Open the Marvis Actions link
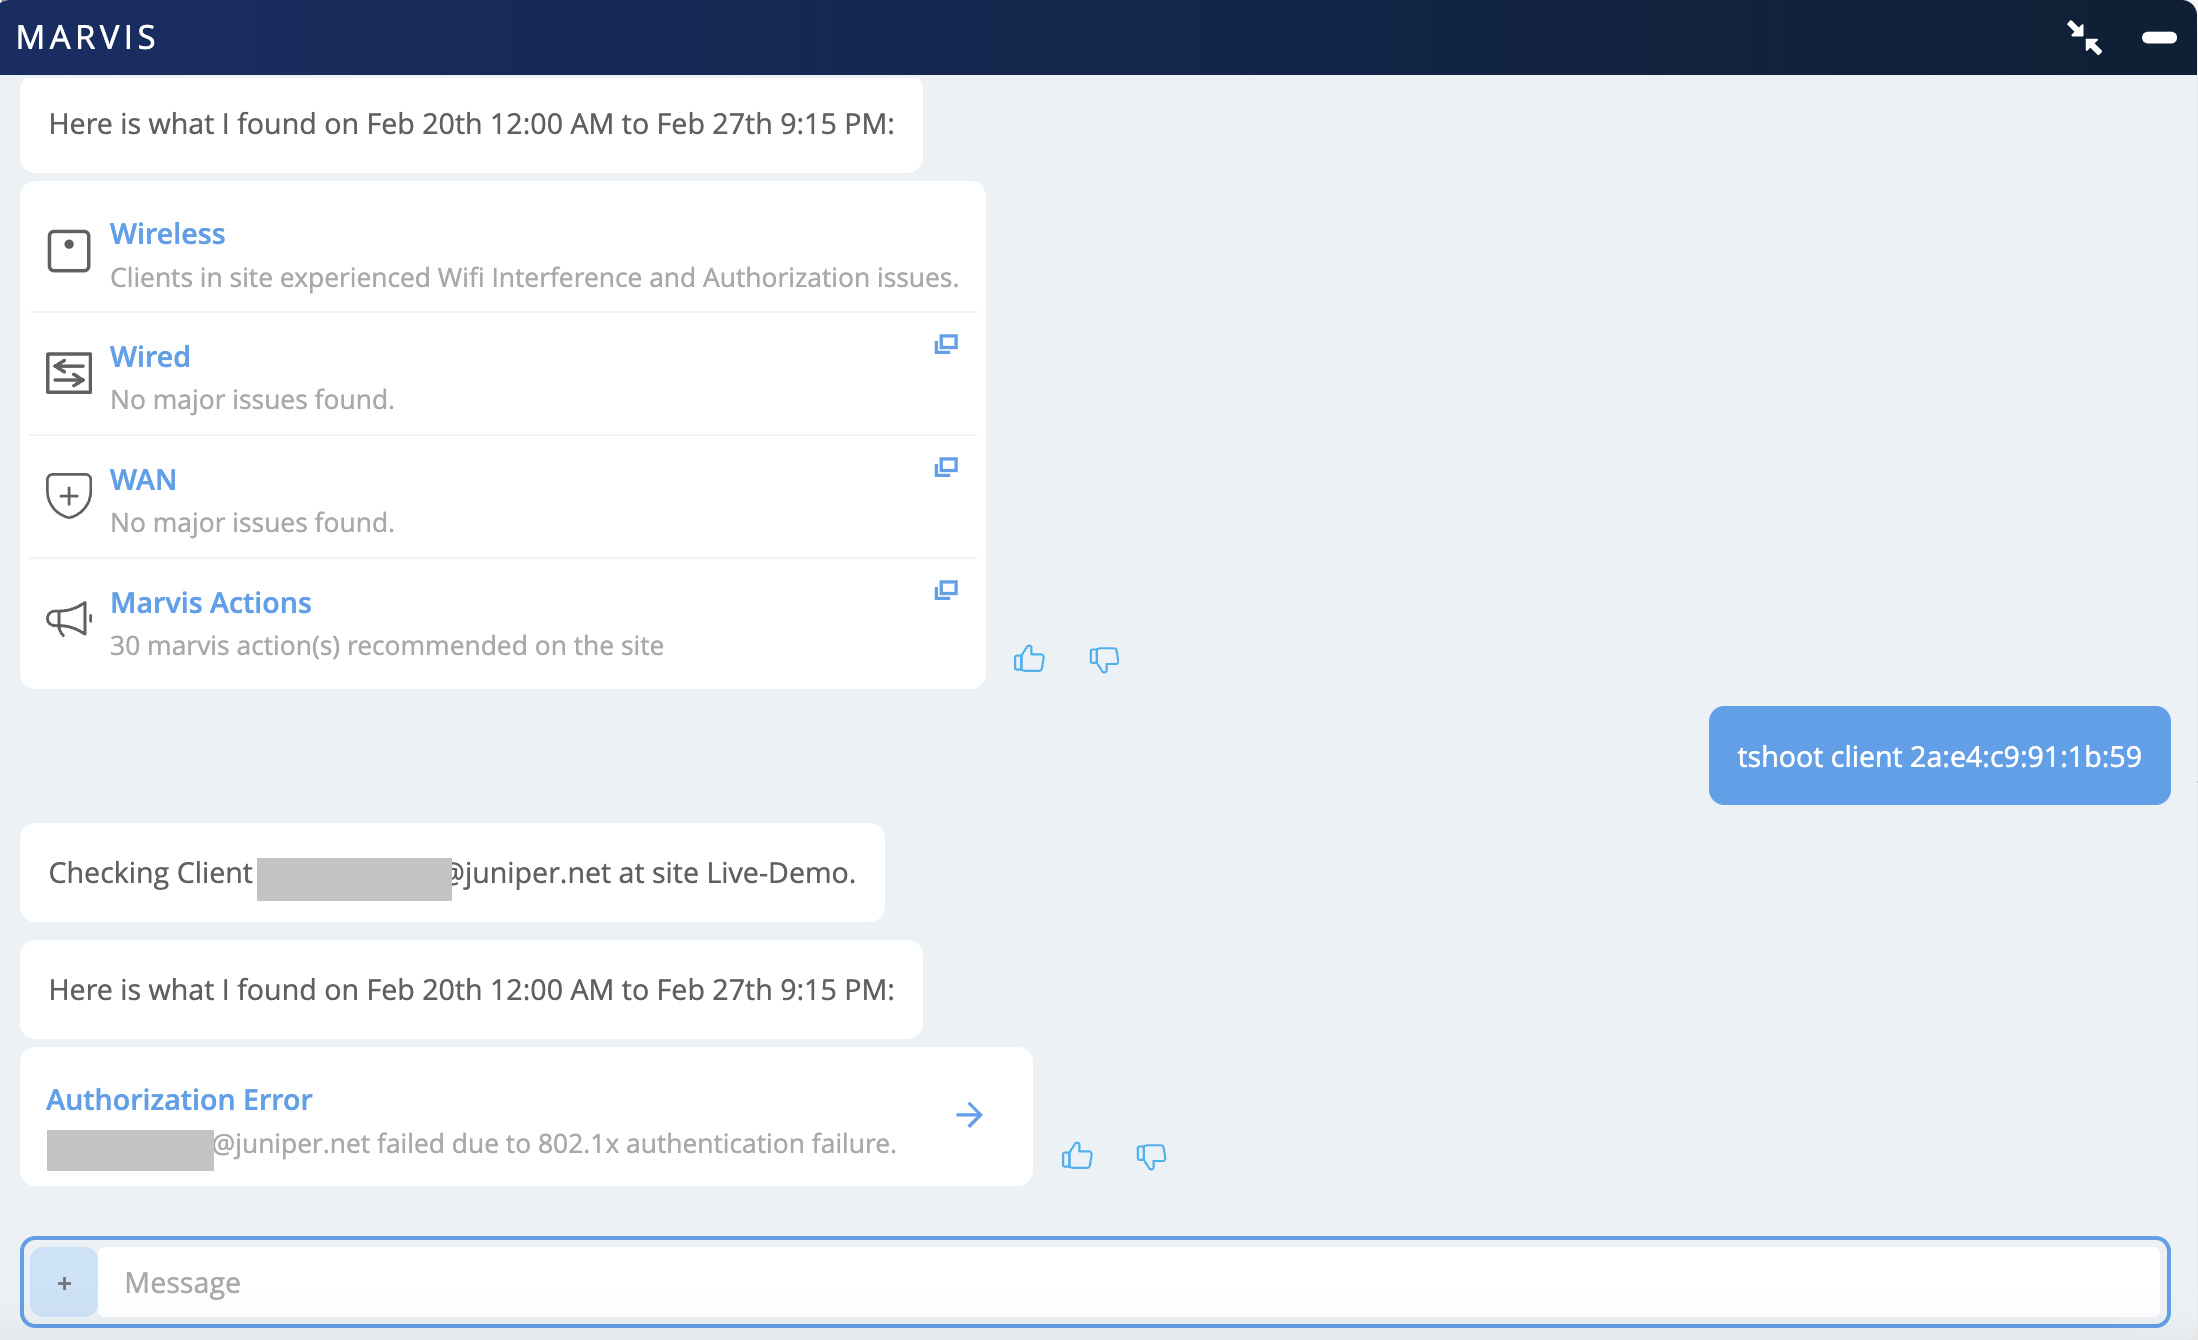Image resolution: width=2198 pixels, height=1340 pixels. tap(211, 603)
